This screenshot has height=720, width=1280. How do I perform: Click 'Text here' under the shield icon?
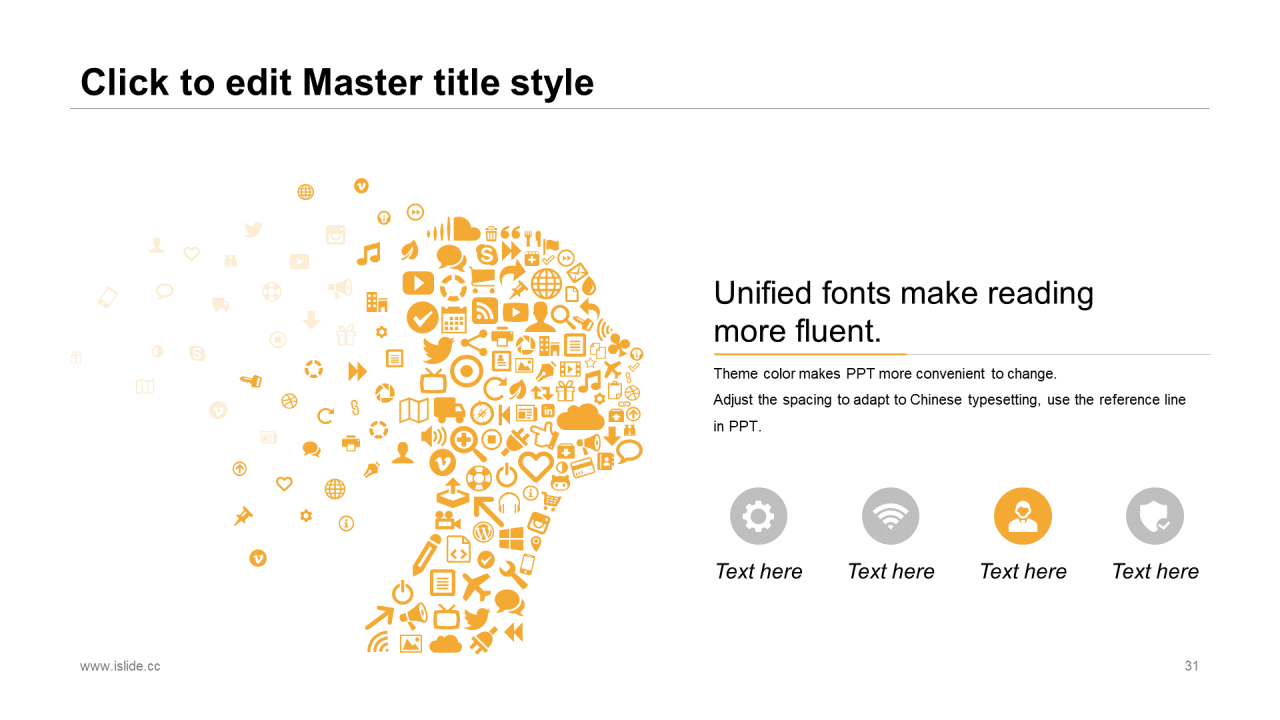click(x=1155, y=571)
